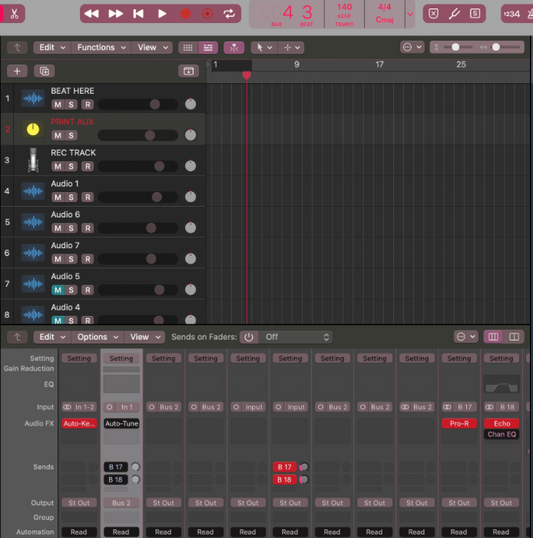Open the Echo plugin slot
Screen dimensions: 533x538
[501, 423]
